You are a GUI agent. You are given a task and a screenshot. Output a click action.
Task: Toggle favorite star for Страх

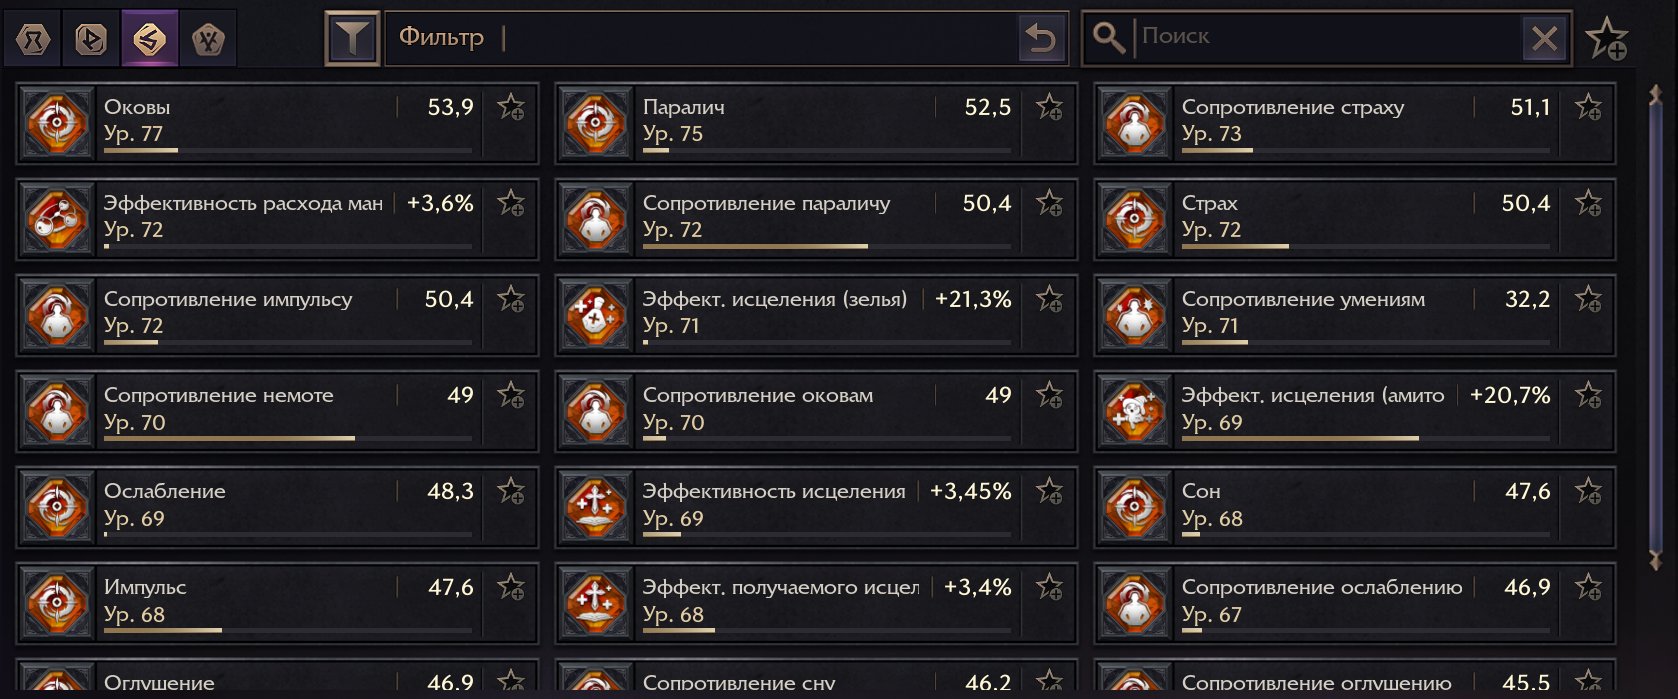click(x=1588, y=203)
